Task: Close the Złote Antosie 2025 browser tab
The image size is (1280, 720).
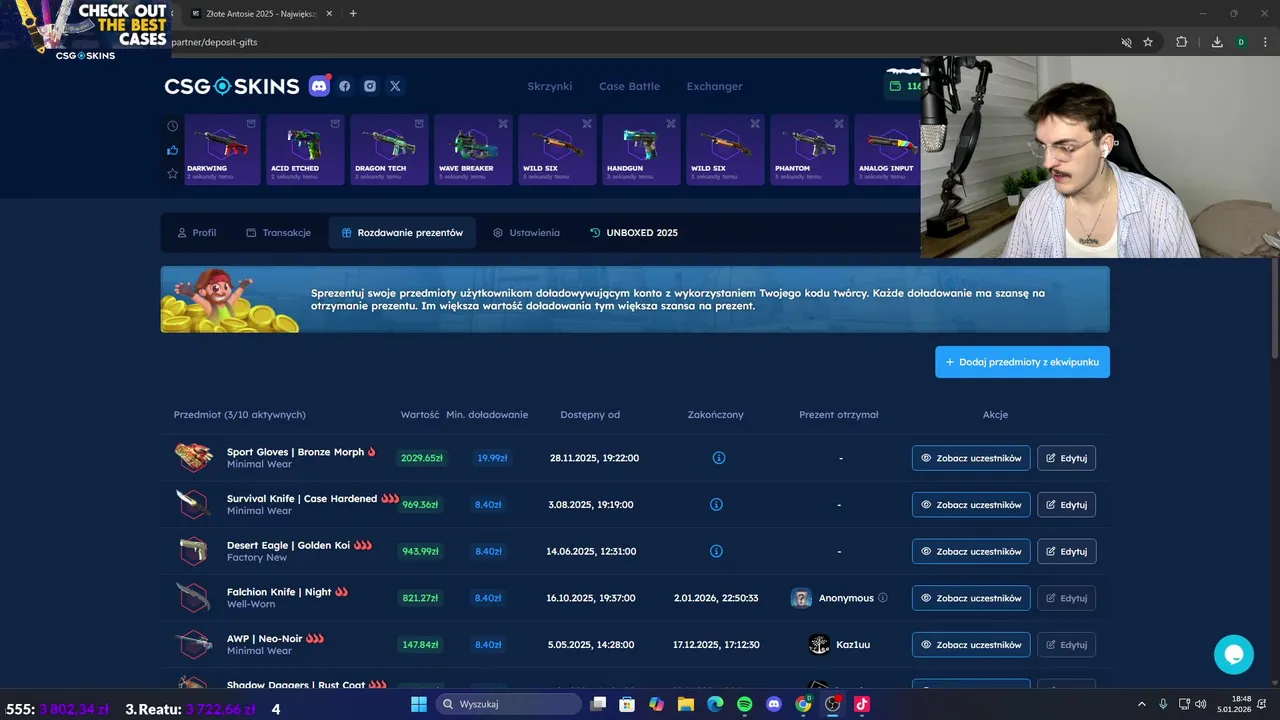Action: (x=330, y=14)
